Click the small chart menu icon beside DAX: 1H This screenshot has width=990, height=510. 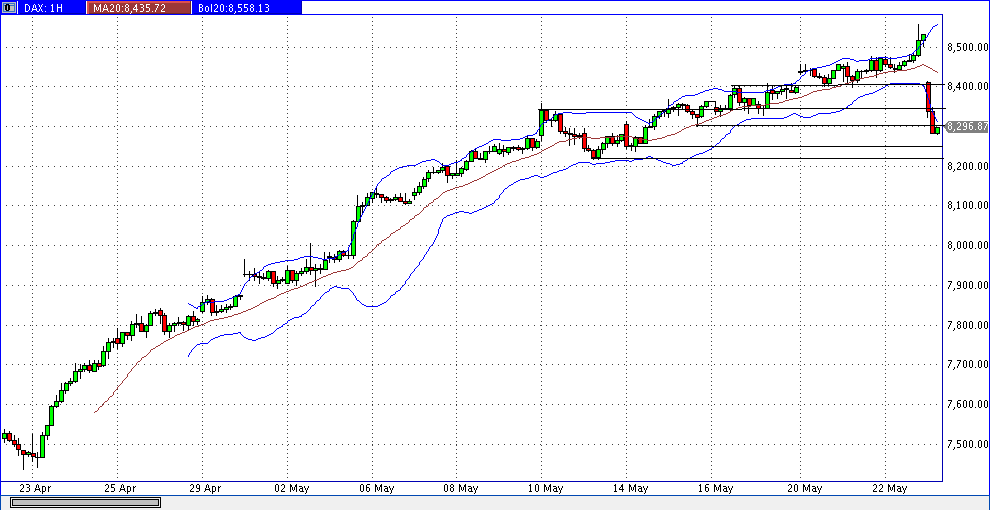pyautogui.click(x=9, y=8)
